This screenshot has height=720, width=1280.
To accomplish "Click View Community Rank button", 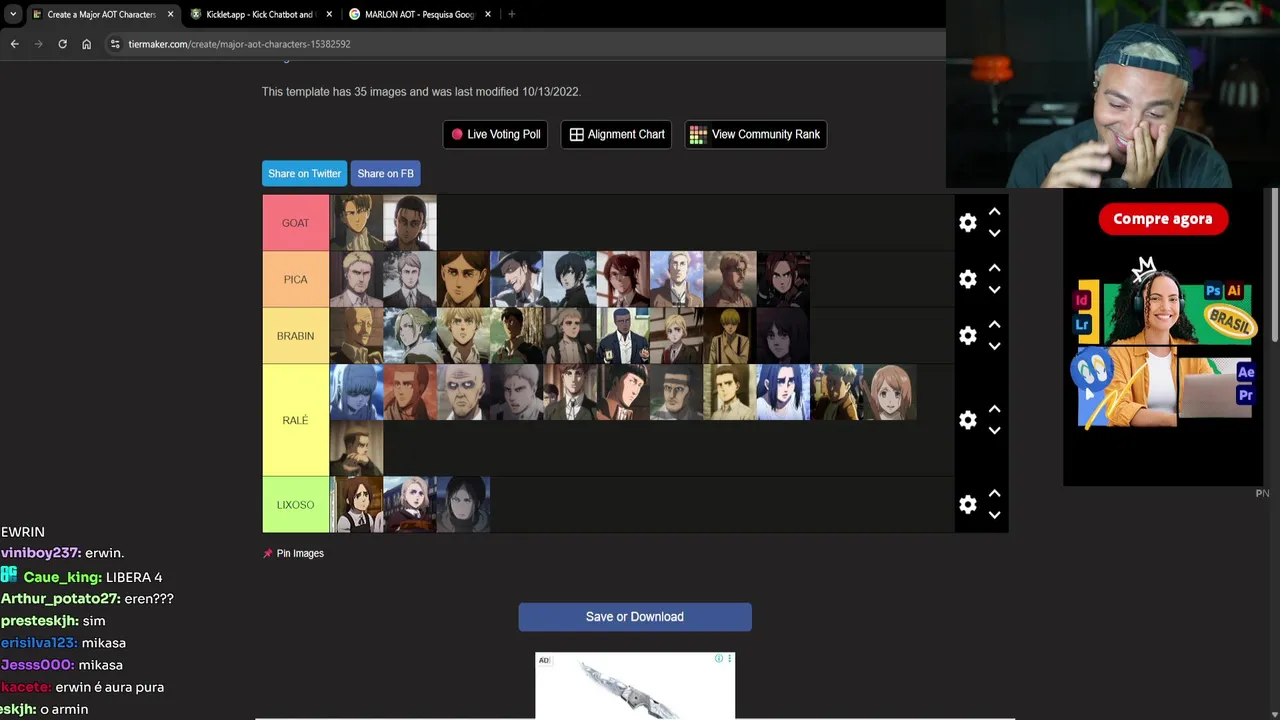I will coord(755,134).
